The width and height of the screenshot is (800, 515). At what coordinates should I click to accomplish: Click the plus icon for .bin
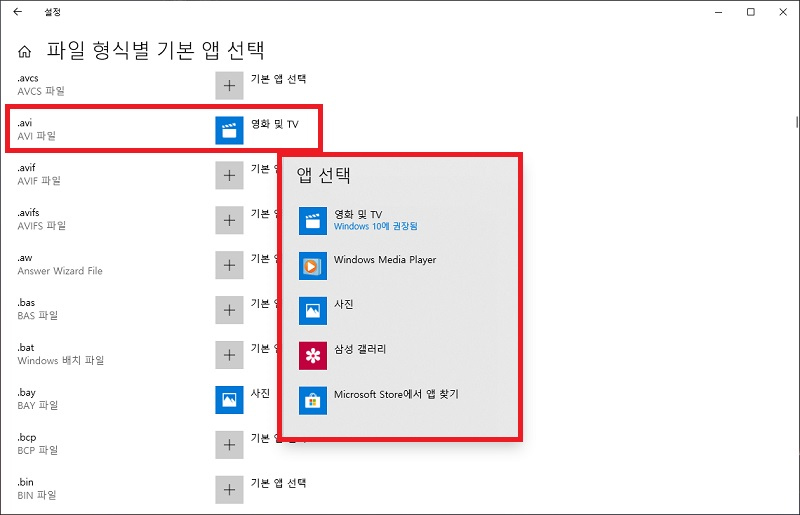[x=229, y=489]
